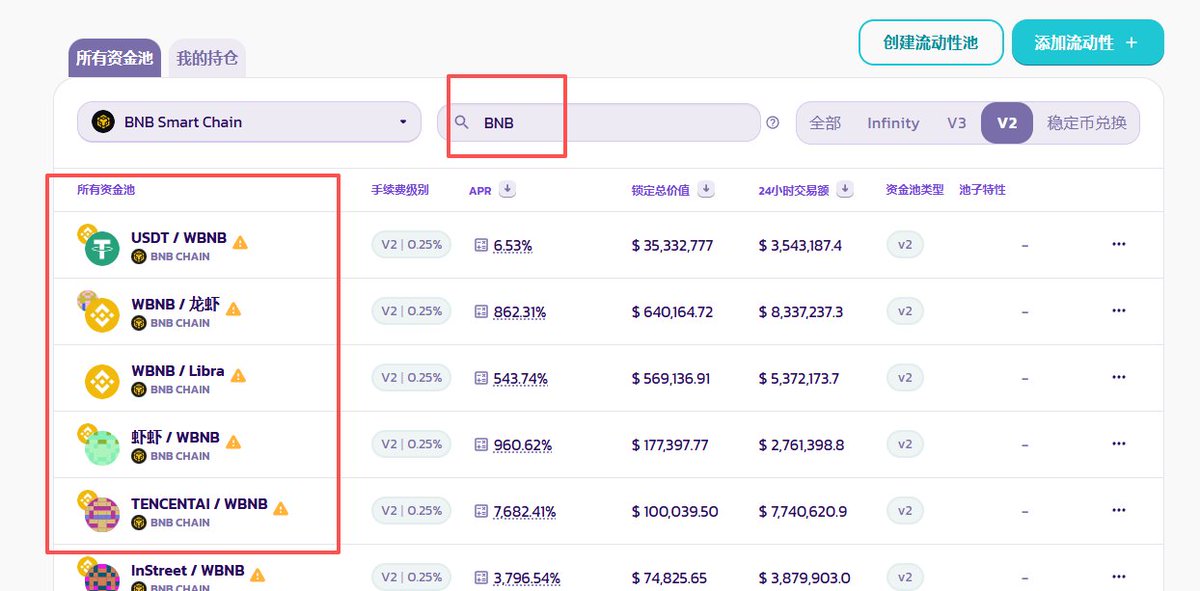
Task: Click warning icon next to WBNB / 龙虾
Action: pyautogui.click(x=233, y=308)
